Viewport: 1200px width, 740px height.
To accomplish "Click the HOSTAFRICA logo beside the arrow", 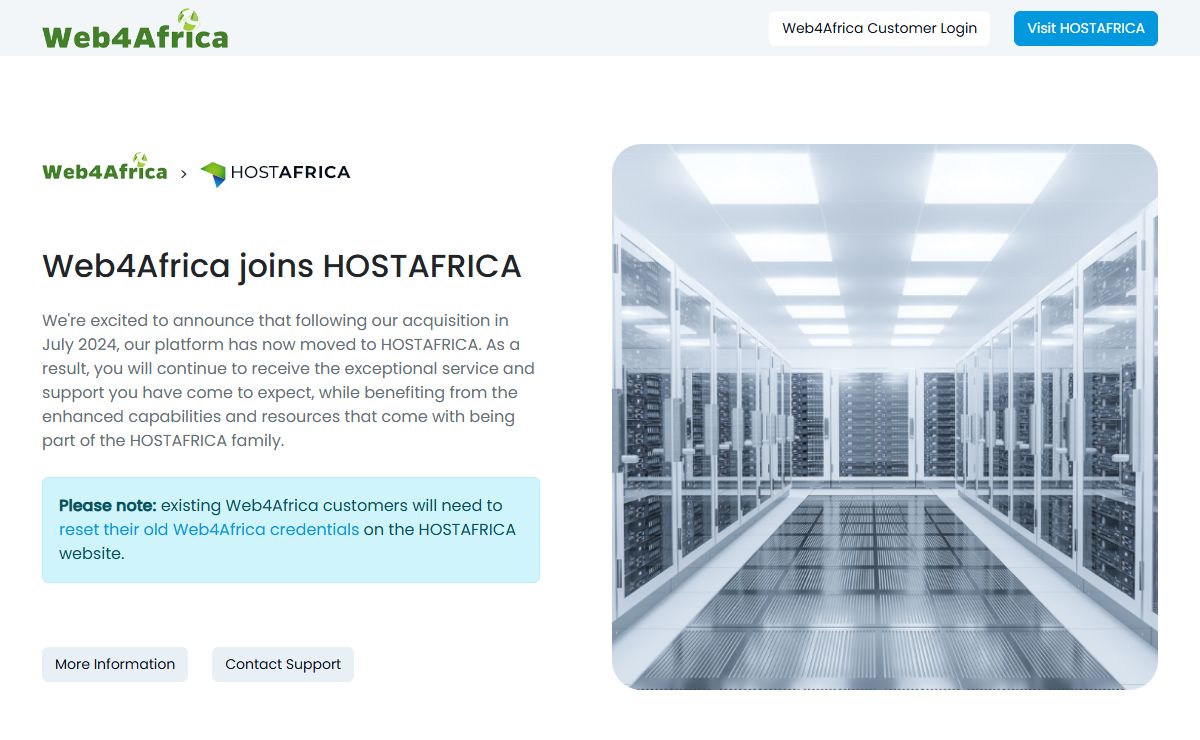I will (x=275, y=173).
